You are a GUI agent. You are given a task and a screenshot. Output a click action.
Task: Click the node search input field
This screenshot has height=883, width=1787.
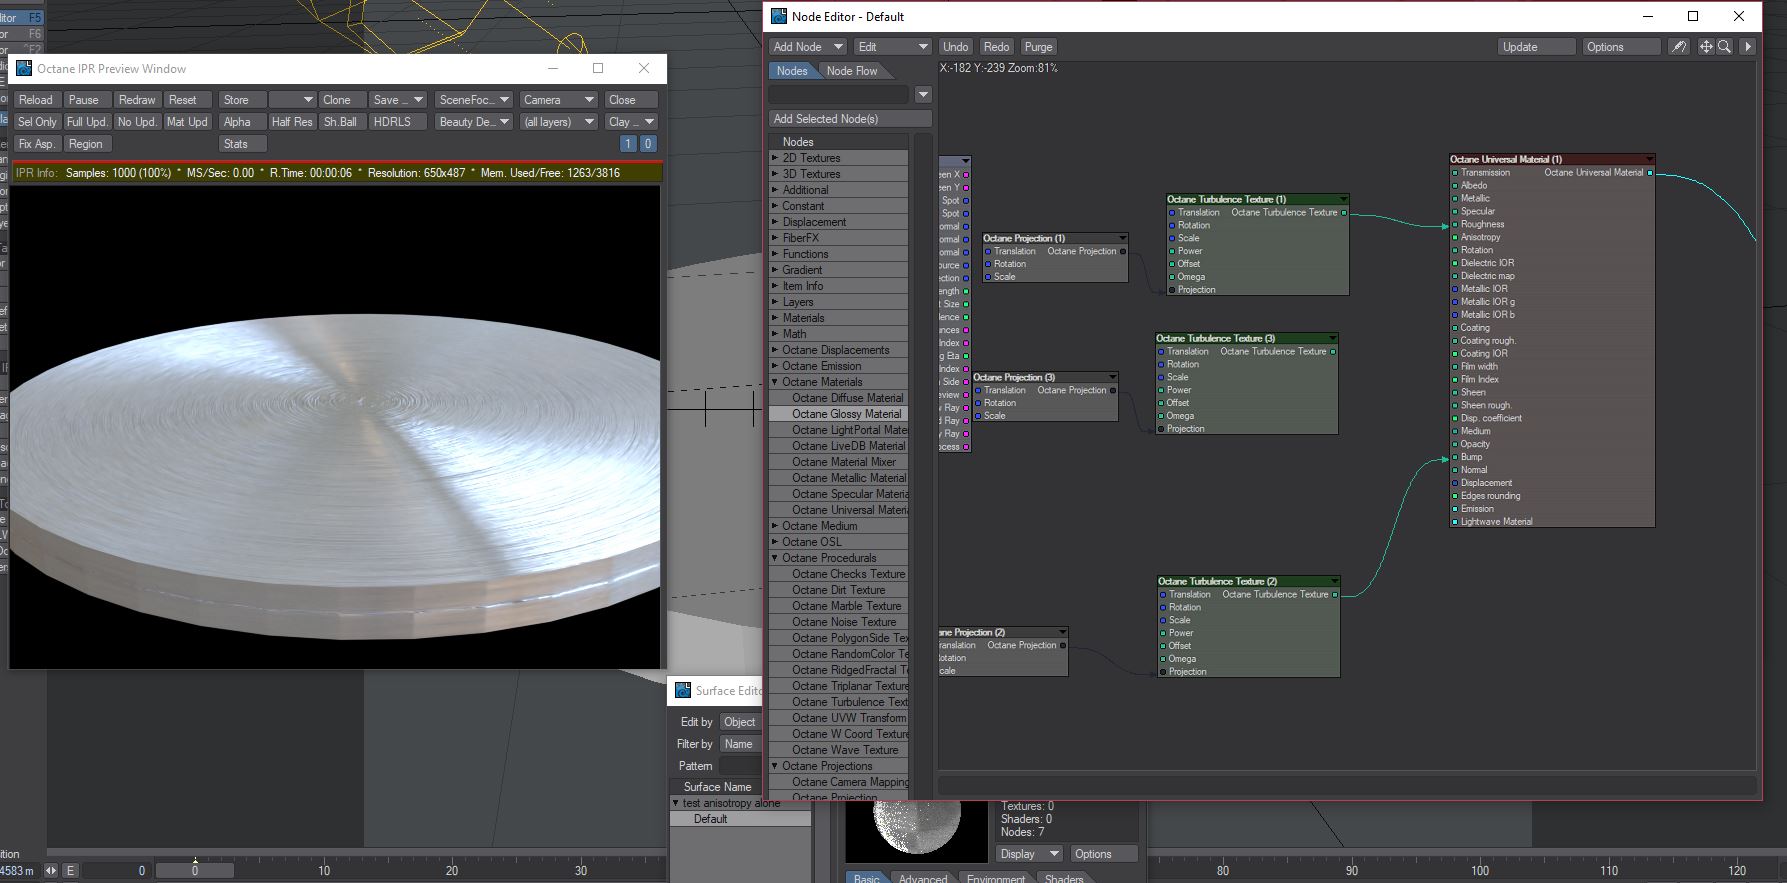click(x=839, y=95)
